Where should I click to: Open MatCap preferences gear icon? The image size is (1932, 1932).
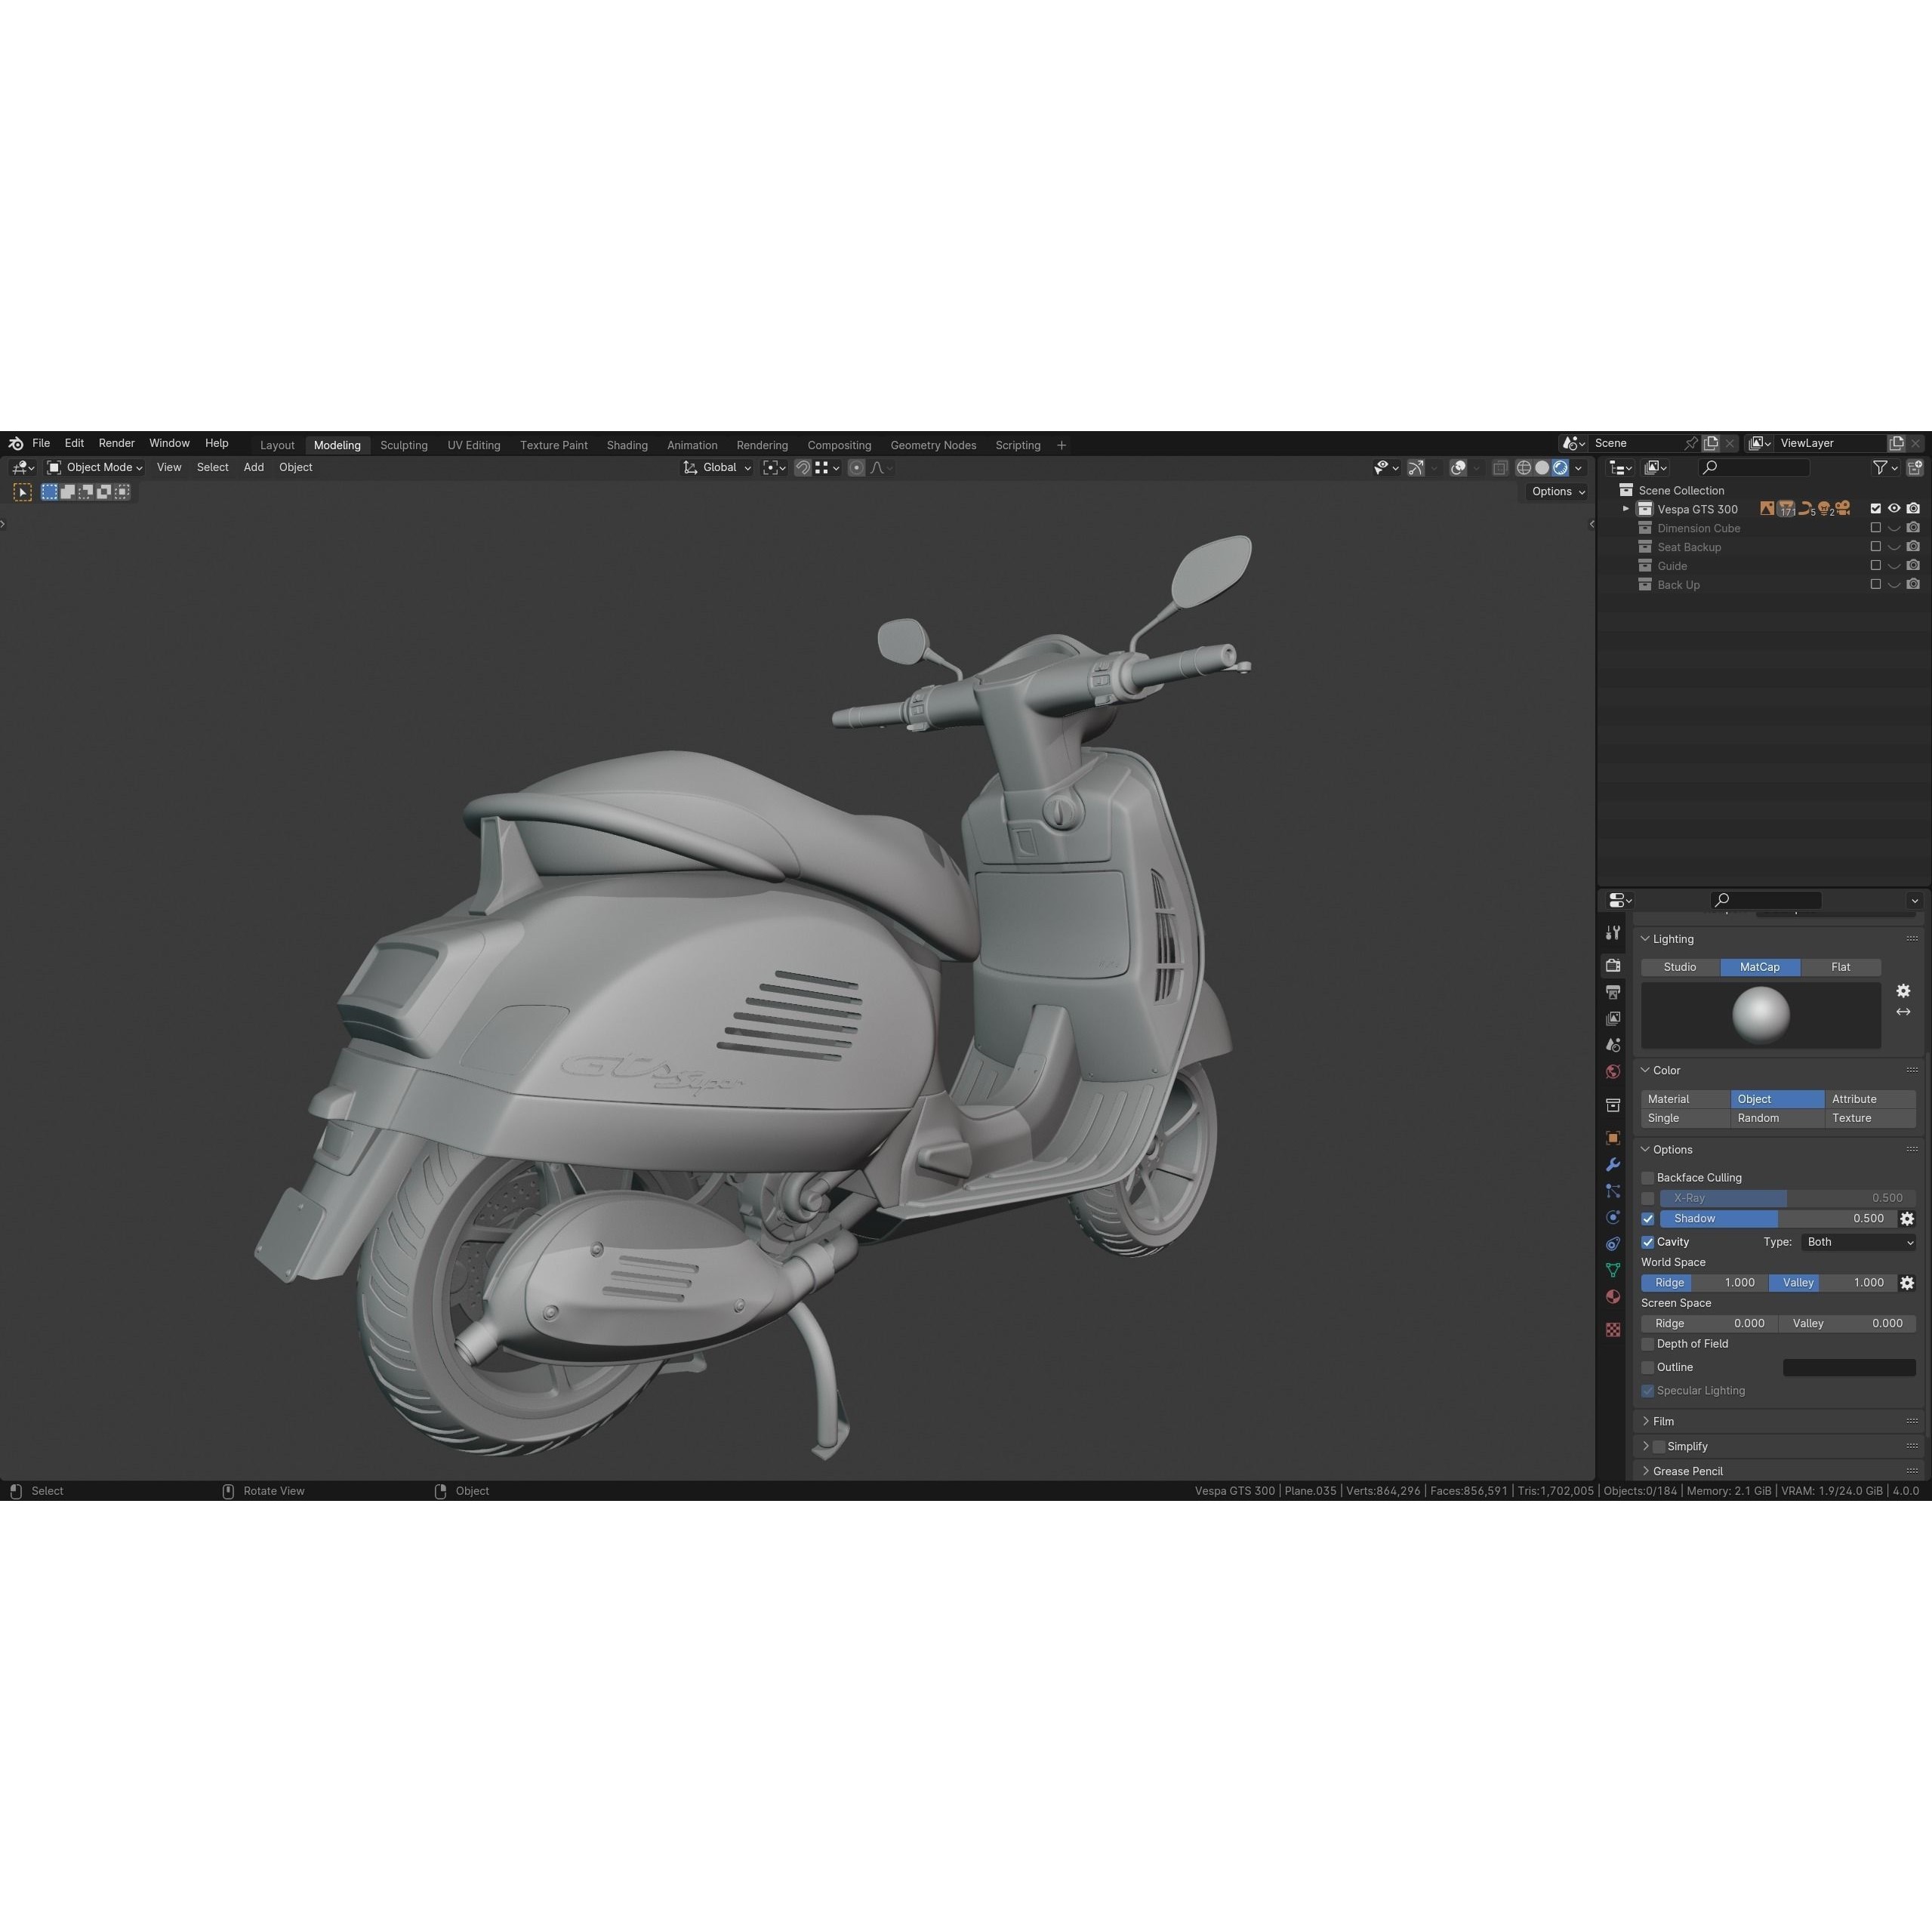[1903, 991]
